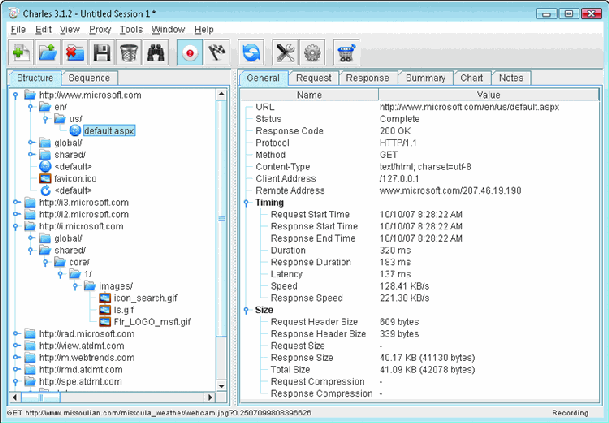This screenshot has width=609, height=423.
Task: Switch to the Request tab
Action: coord(313,78)
